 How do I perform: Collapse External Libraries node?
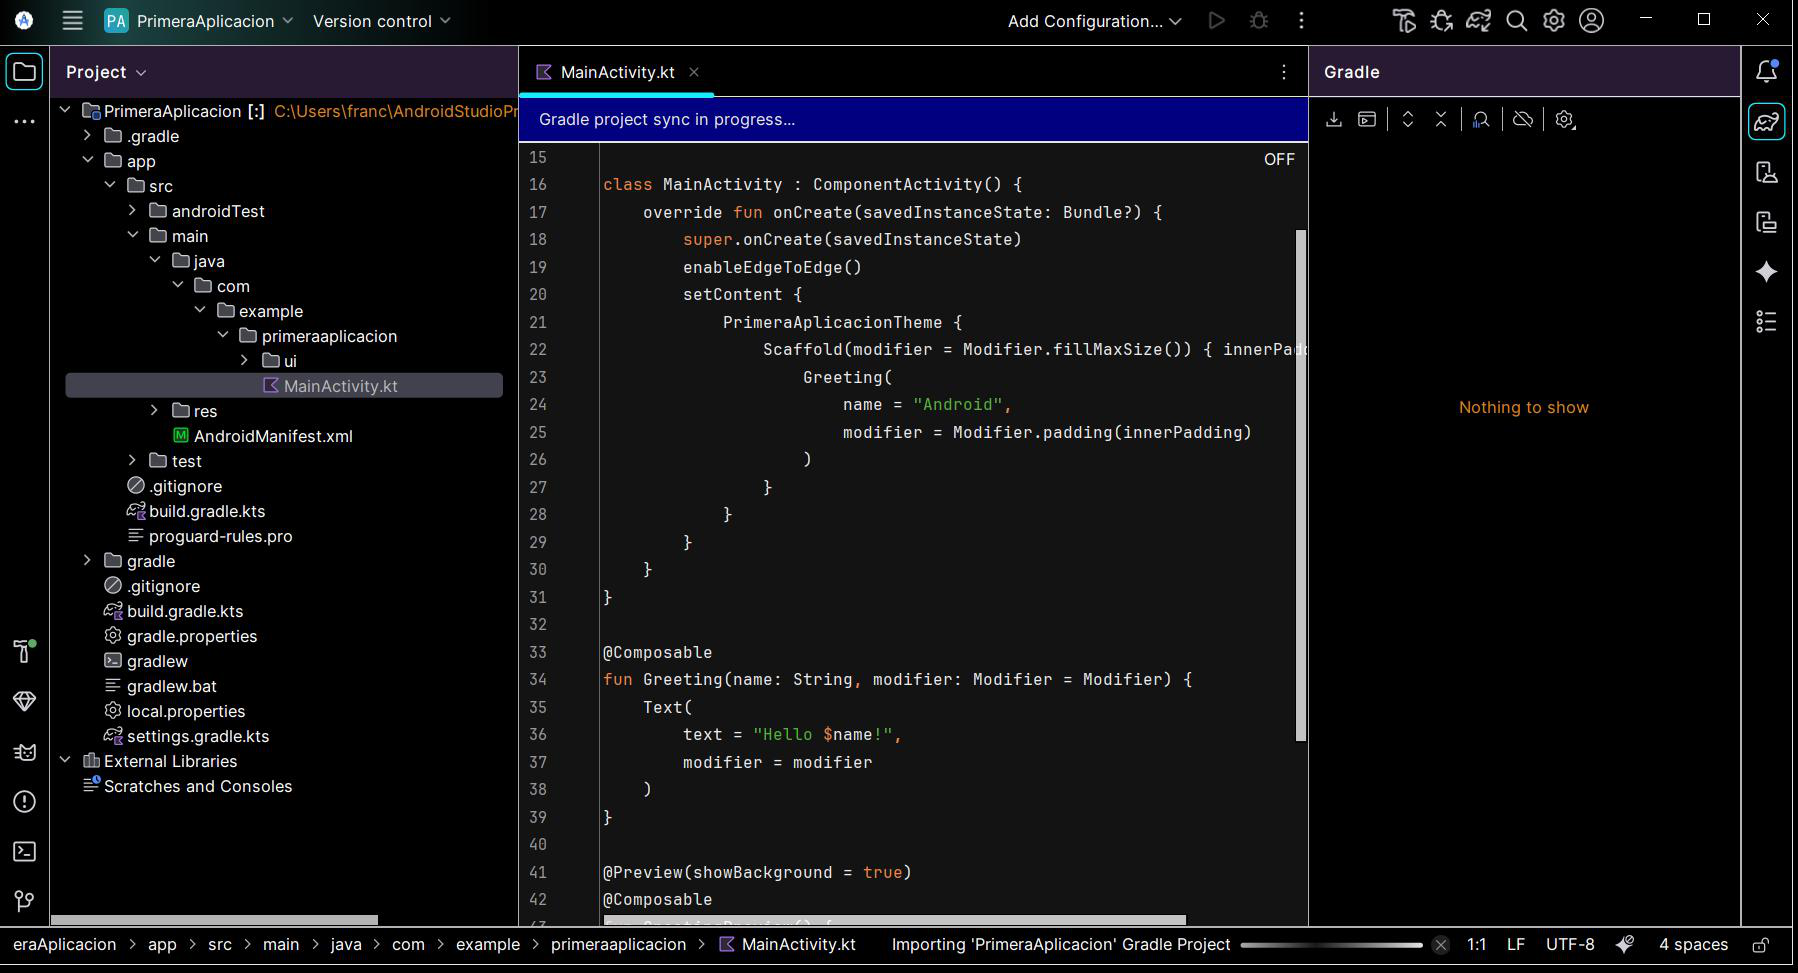pos(66,760)
